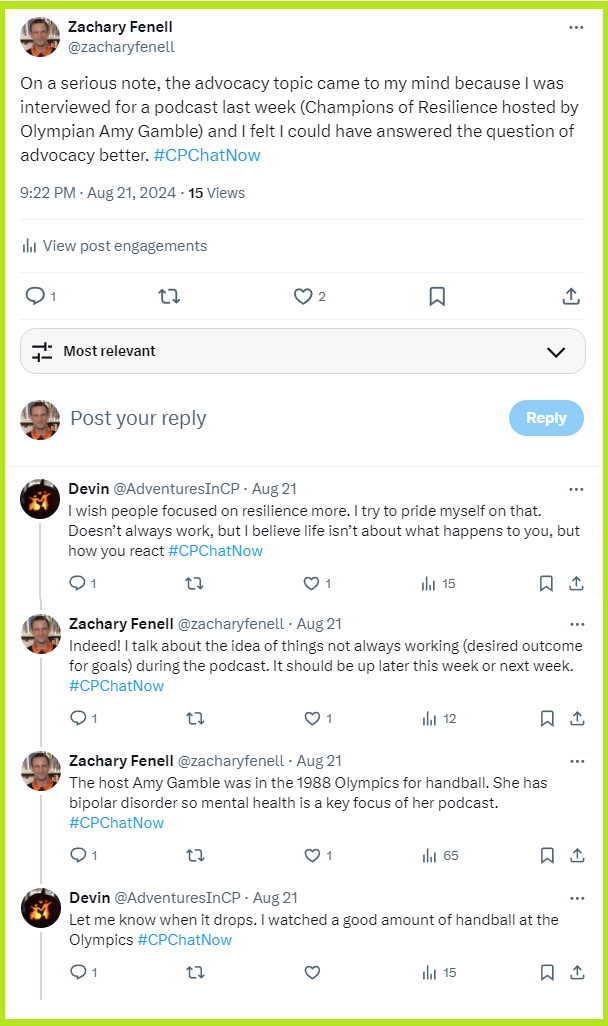Bookmark Devin's resilience reply
This screenshot has height=1026, width=608.
pyautogui.click(x=547, y=583)
